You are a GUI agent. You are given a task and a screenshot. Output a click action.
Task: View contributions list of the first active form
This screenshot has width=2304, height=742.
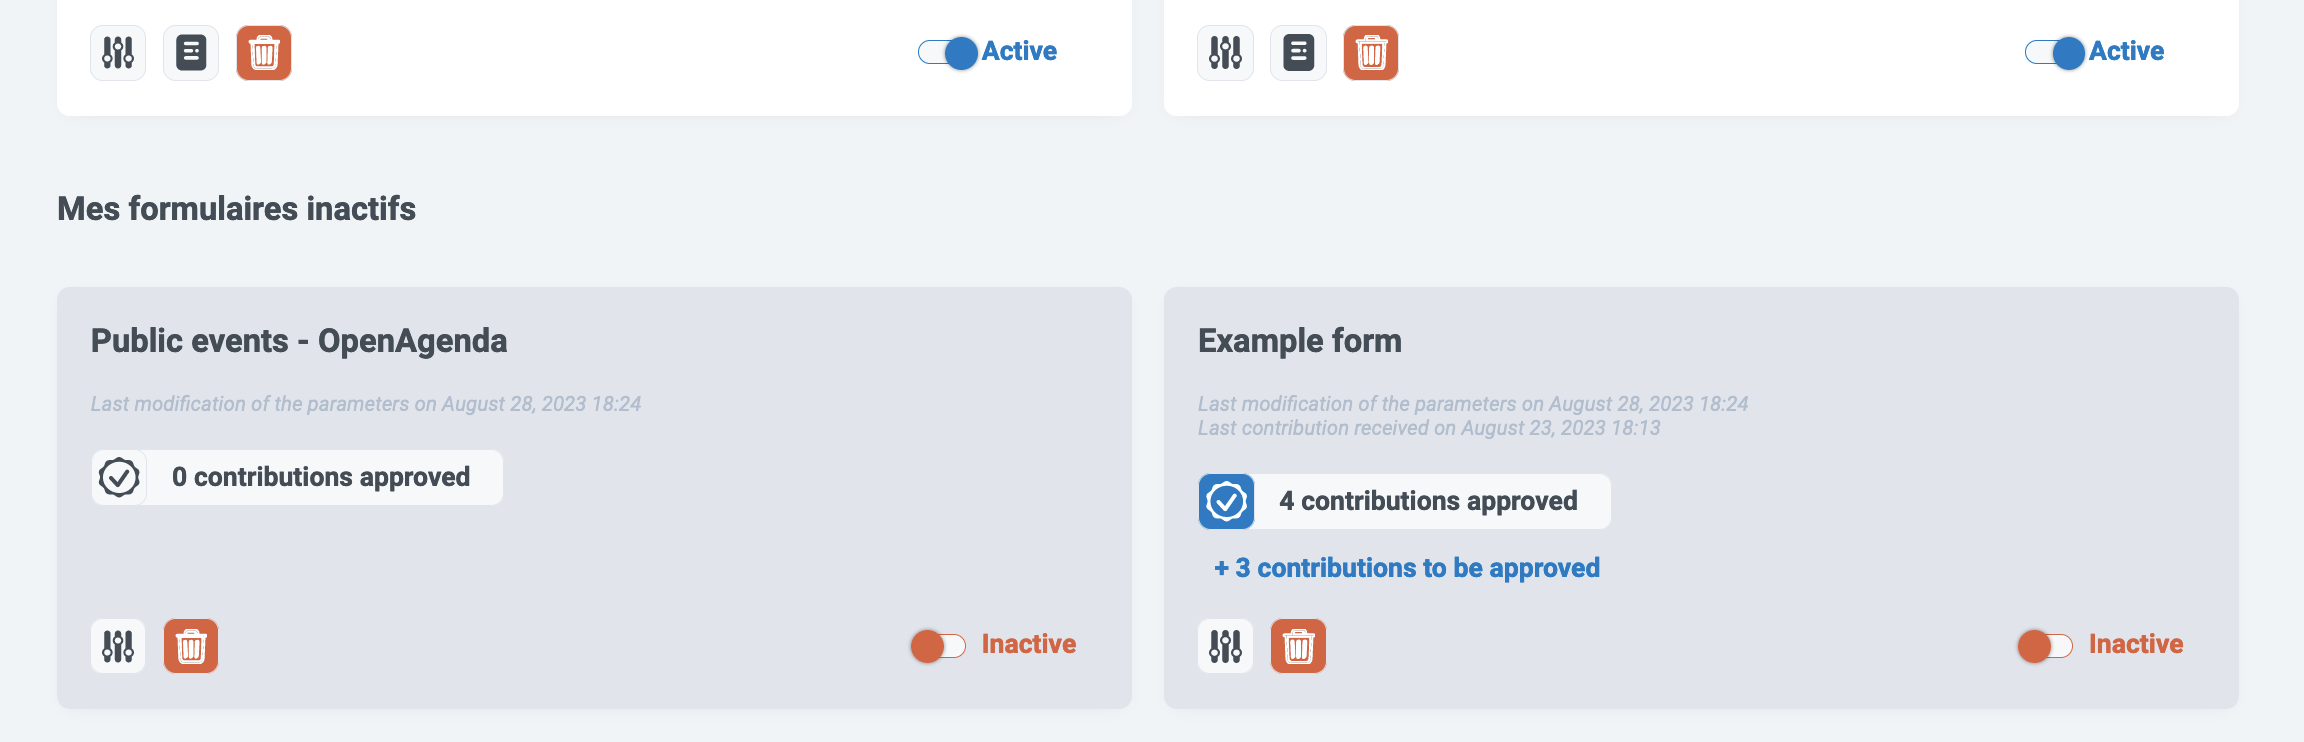point(191,52)
